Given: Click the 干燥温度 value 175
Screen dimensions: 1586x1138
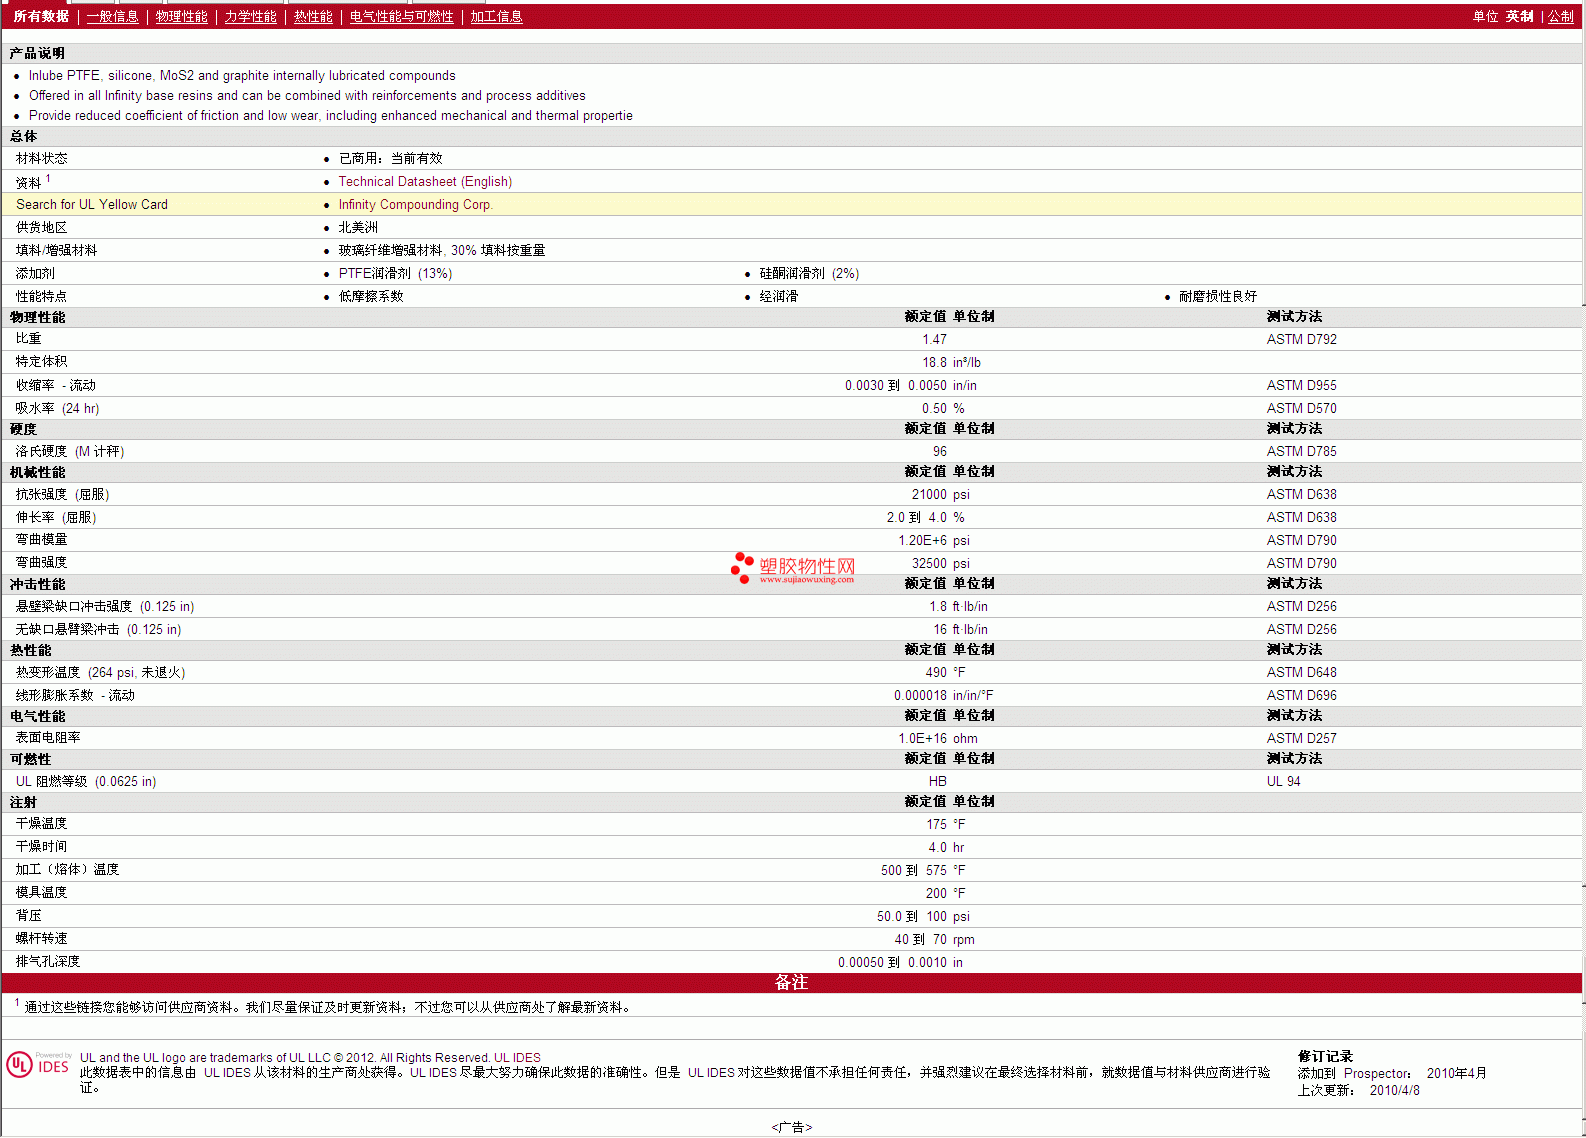Looking at the screenshot, I should click(x=936, y=825).
